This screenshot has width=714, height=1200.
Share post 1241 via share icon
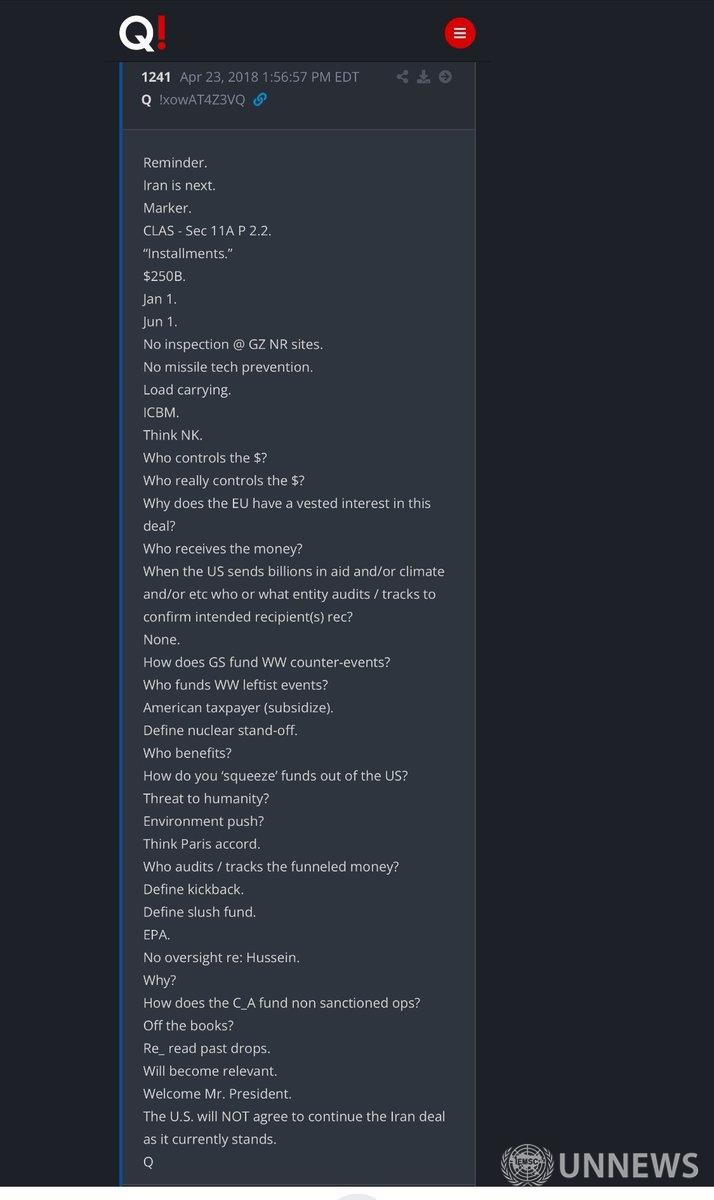tap(402, 77)
